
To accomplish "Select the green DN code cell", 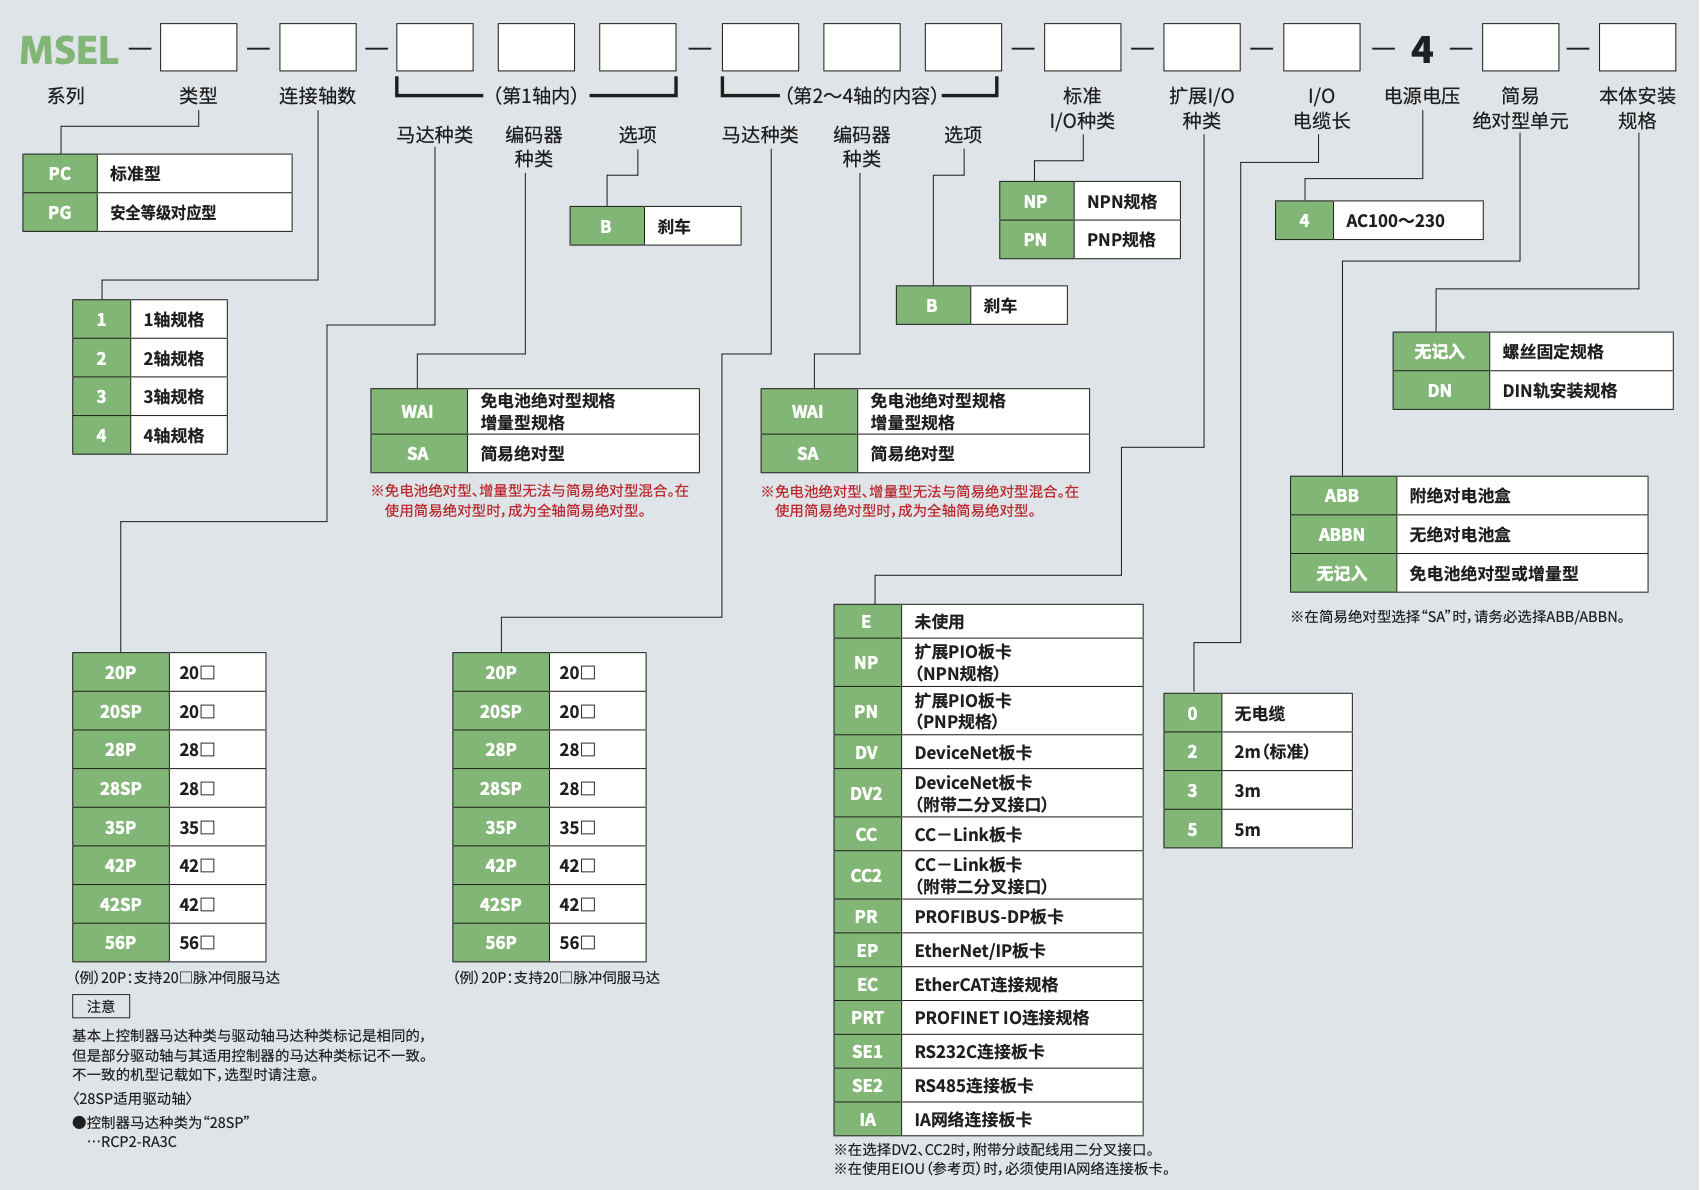I will point(1440,390).
